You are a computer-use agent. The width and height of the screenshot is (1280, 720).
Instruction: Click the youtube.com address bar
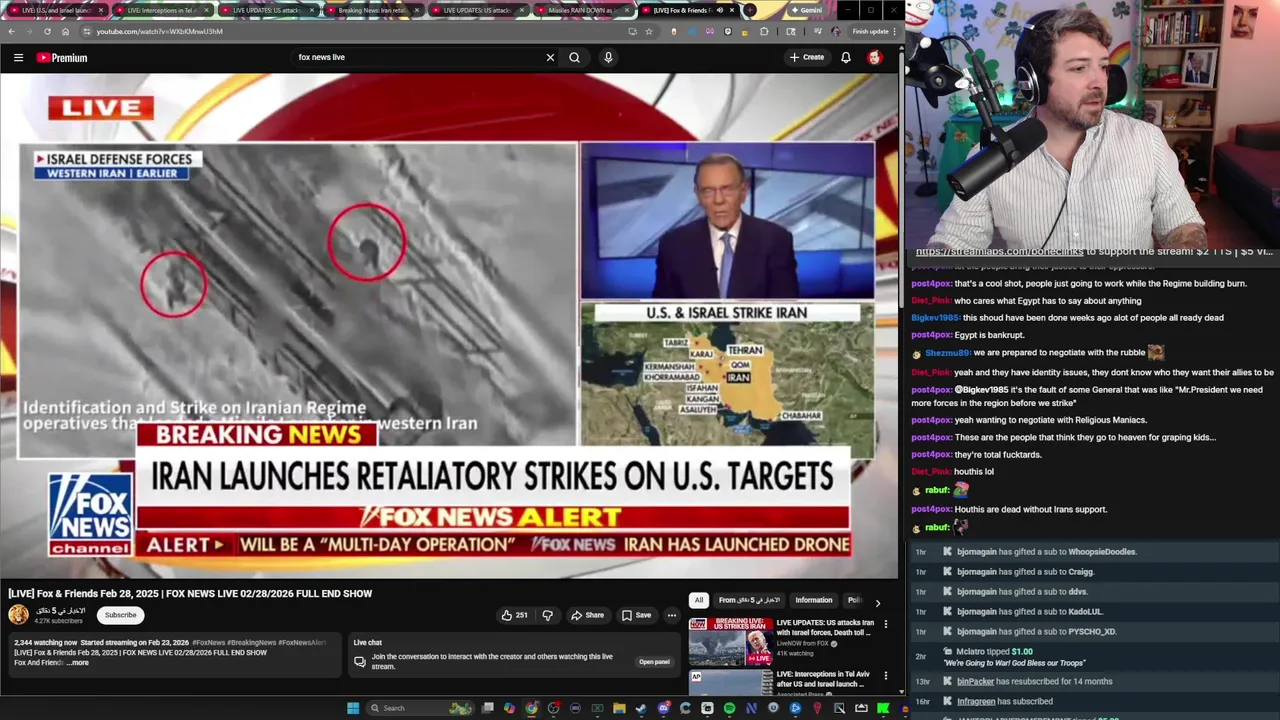click(x=355, y=31)
